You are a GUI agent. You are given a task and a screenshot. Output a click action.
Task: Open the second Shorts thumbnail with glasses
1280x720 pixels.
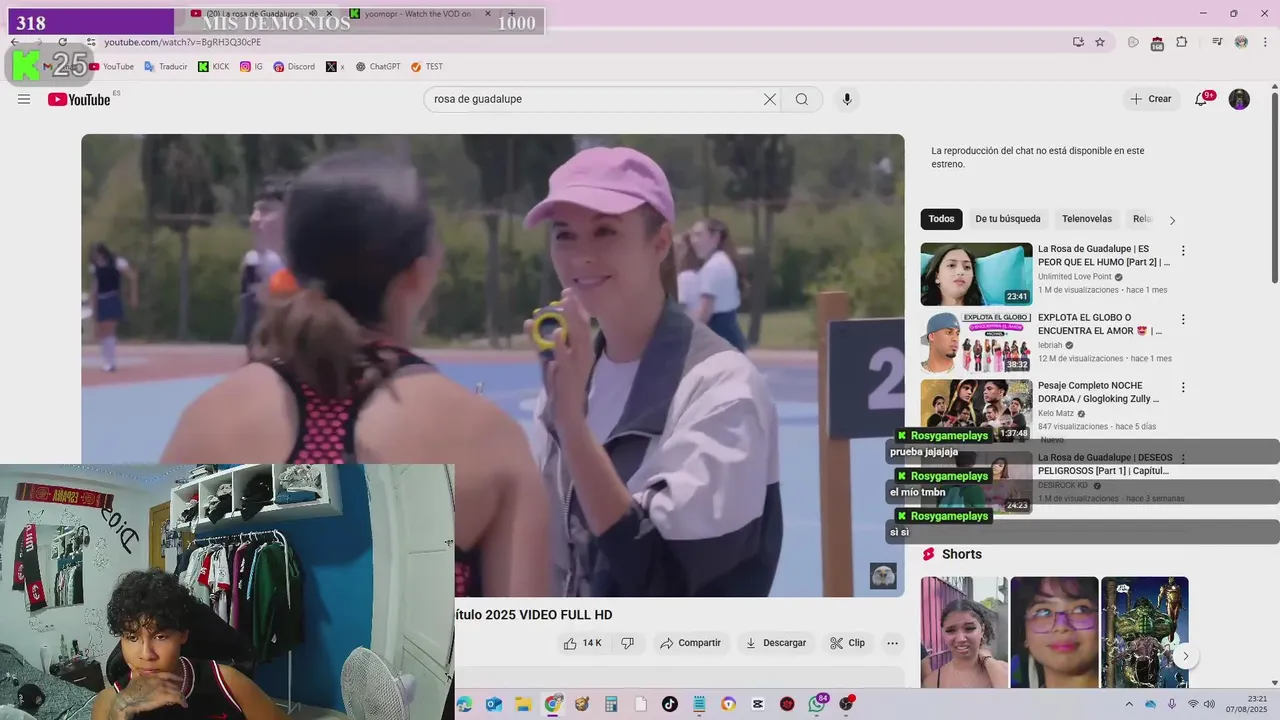[x=1054, y=632]
